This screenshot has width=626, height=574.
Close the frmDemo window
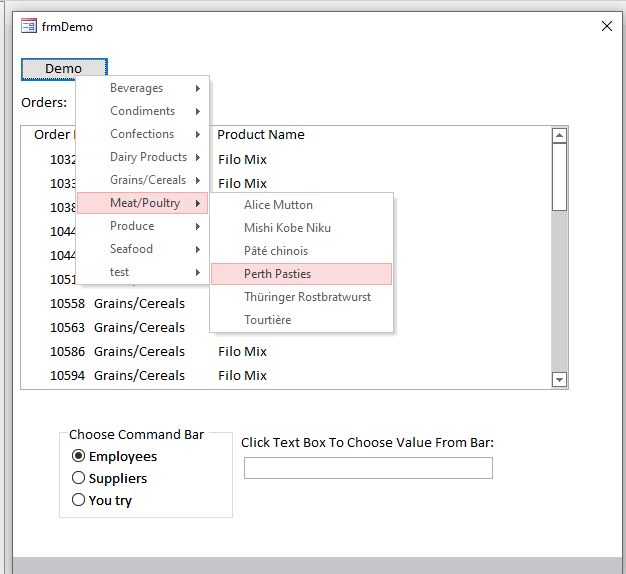click(x=606, y=26)
